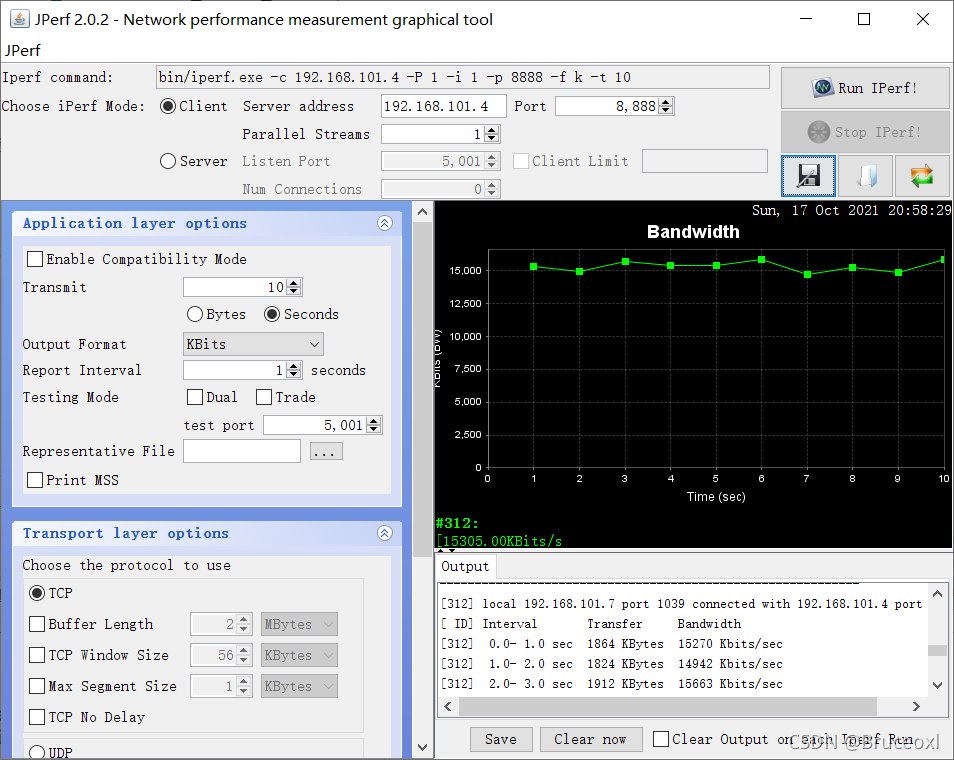954x760 pixels.
Task: Click the Clear now button
Action: point(590,739)
